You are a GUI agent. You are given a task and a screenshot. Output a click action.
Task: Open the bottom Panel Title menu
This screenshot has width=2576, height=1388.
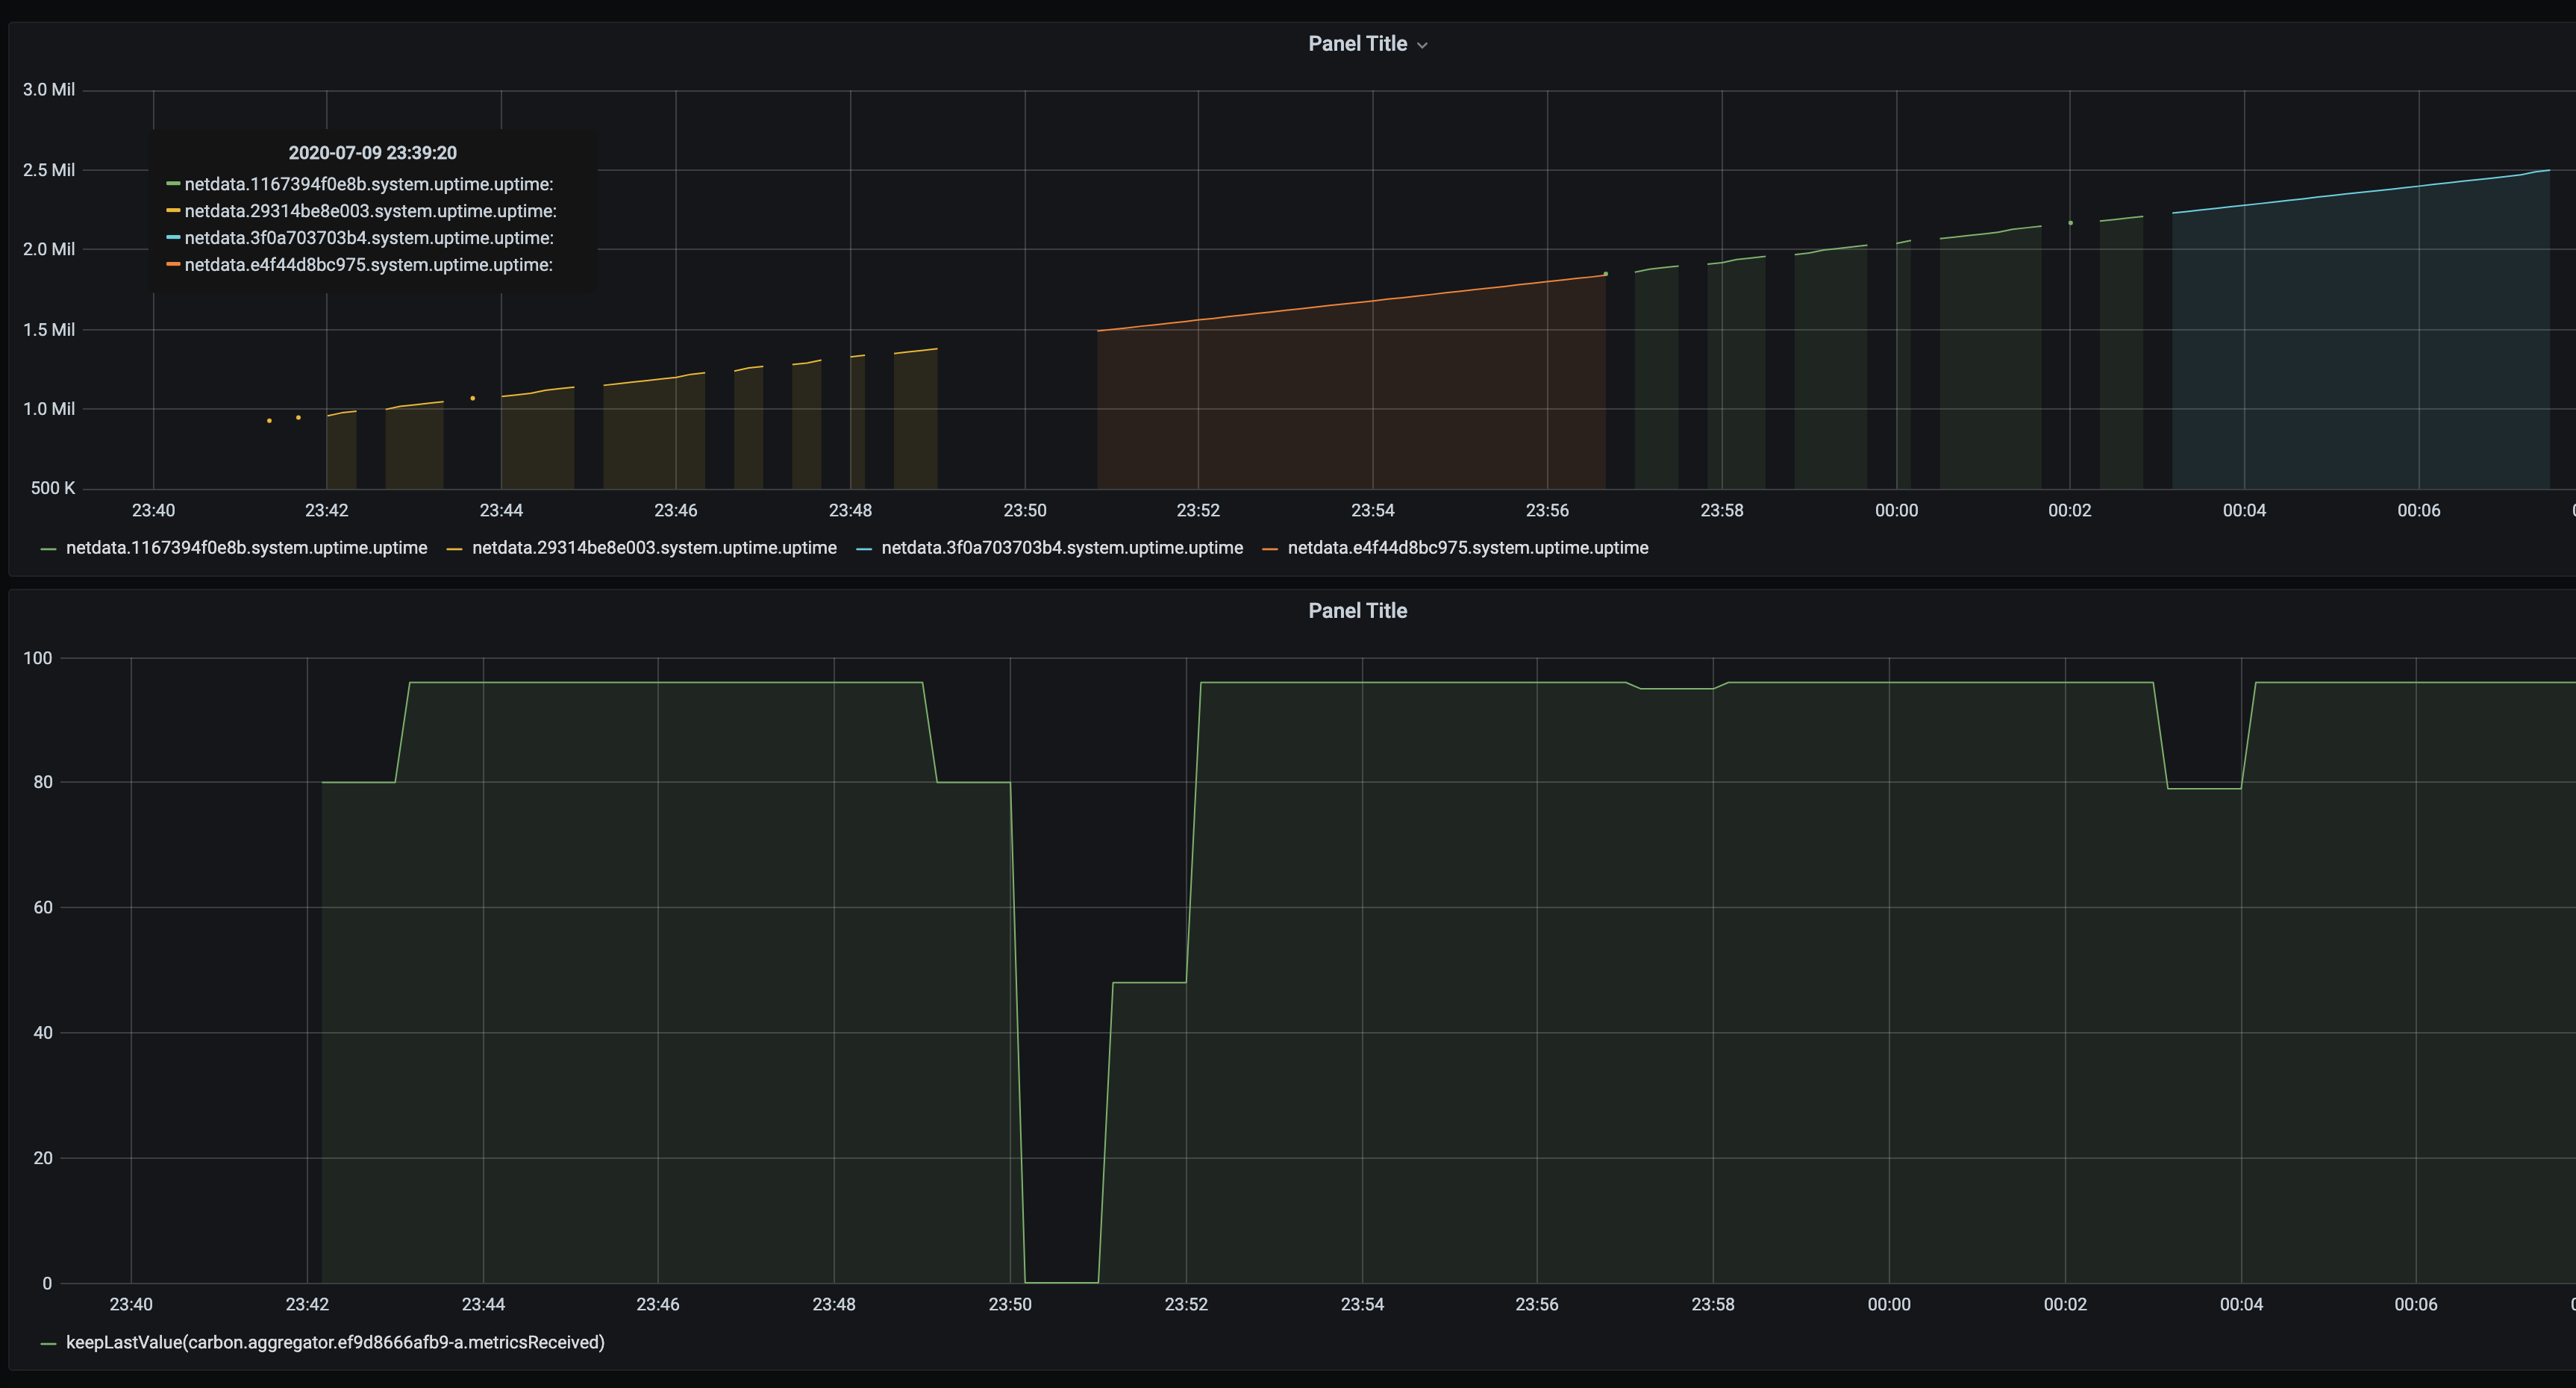[1358, 610]
